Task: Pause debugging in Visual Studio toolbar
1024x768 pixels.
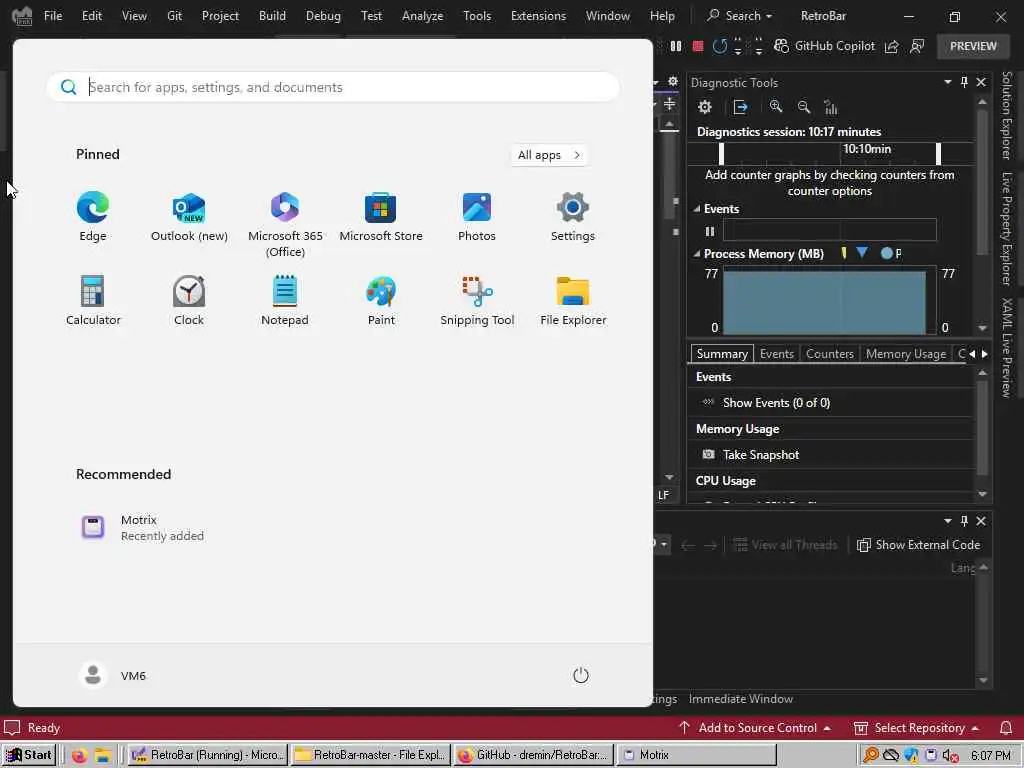Action: pyautogui.click(x=676, y=46)
